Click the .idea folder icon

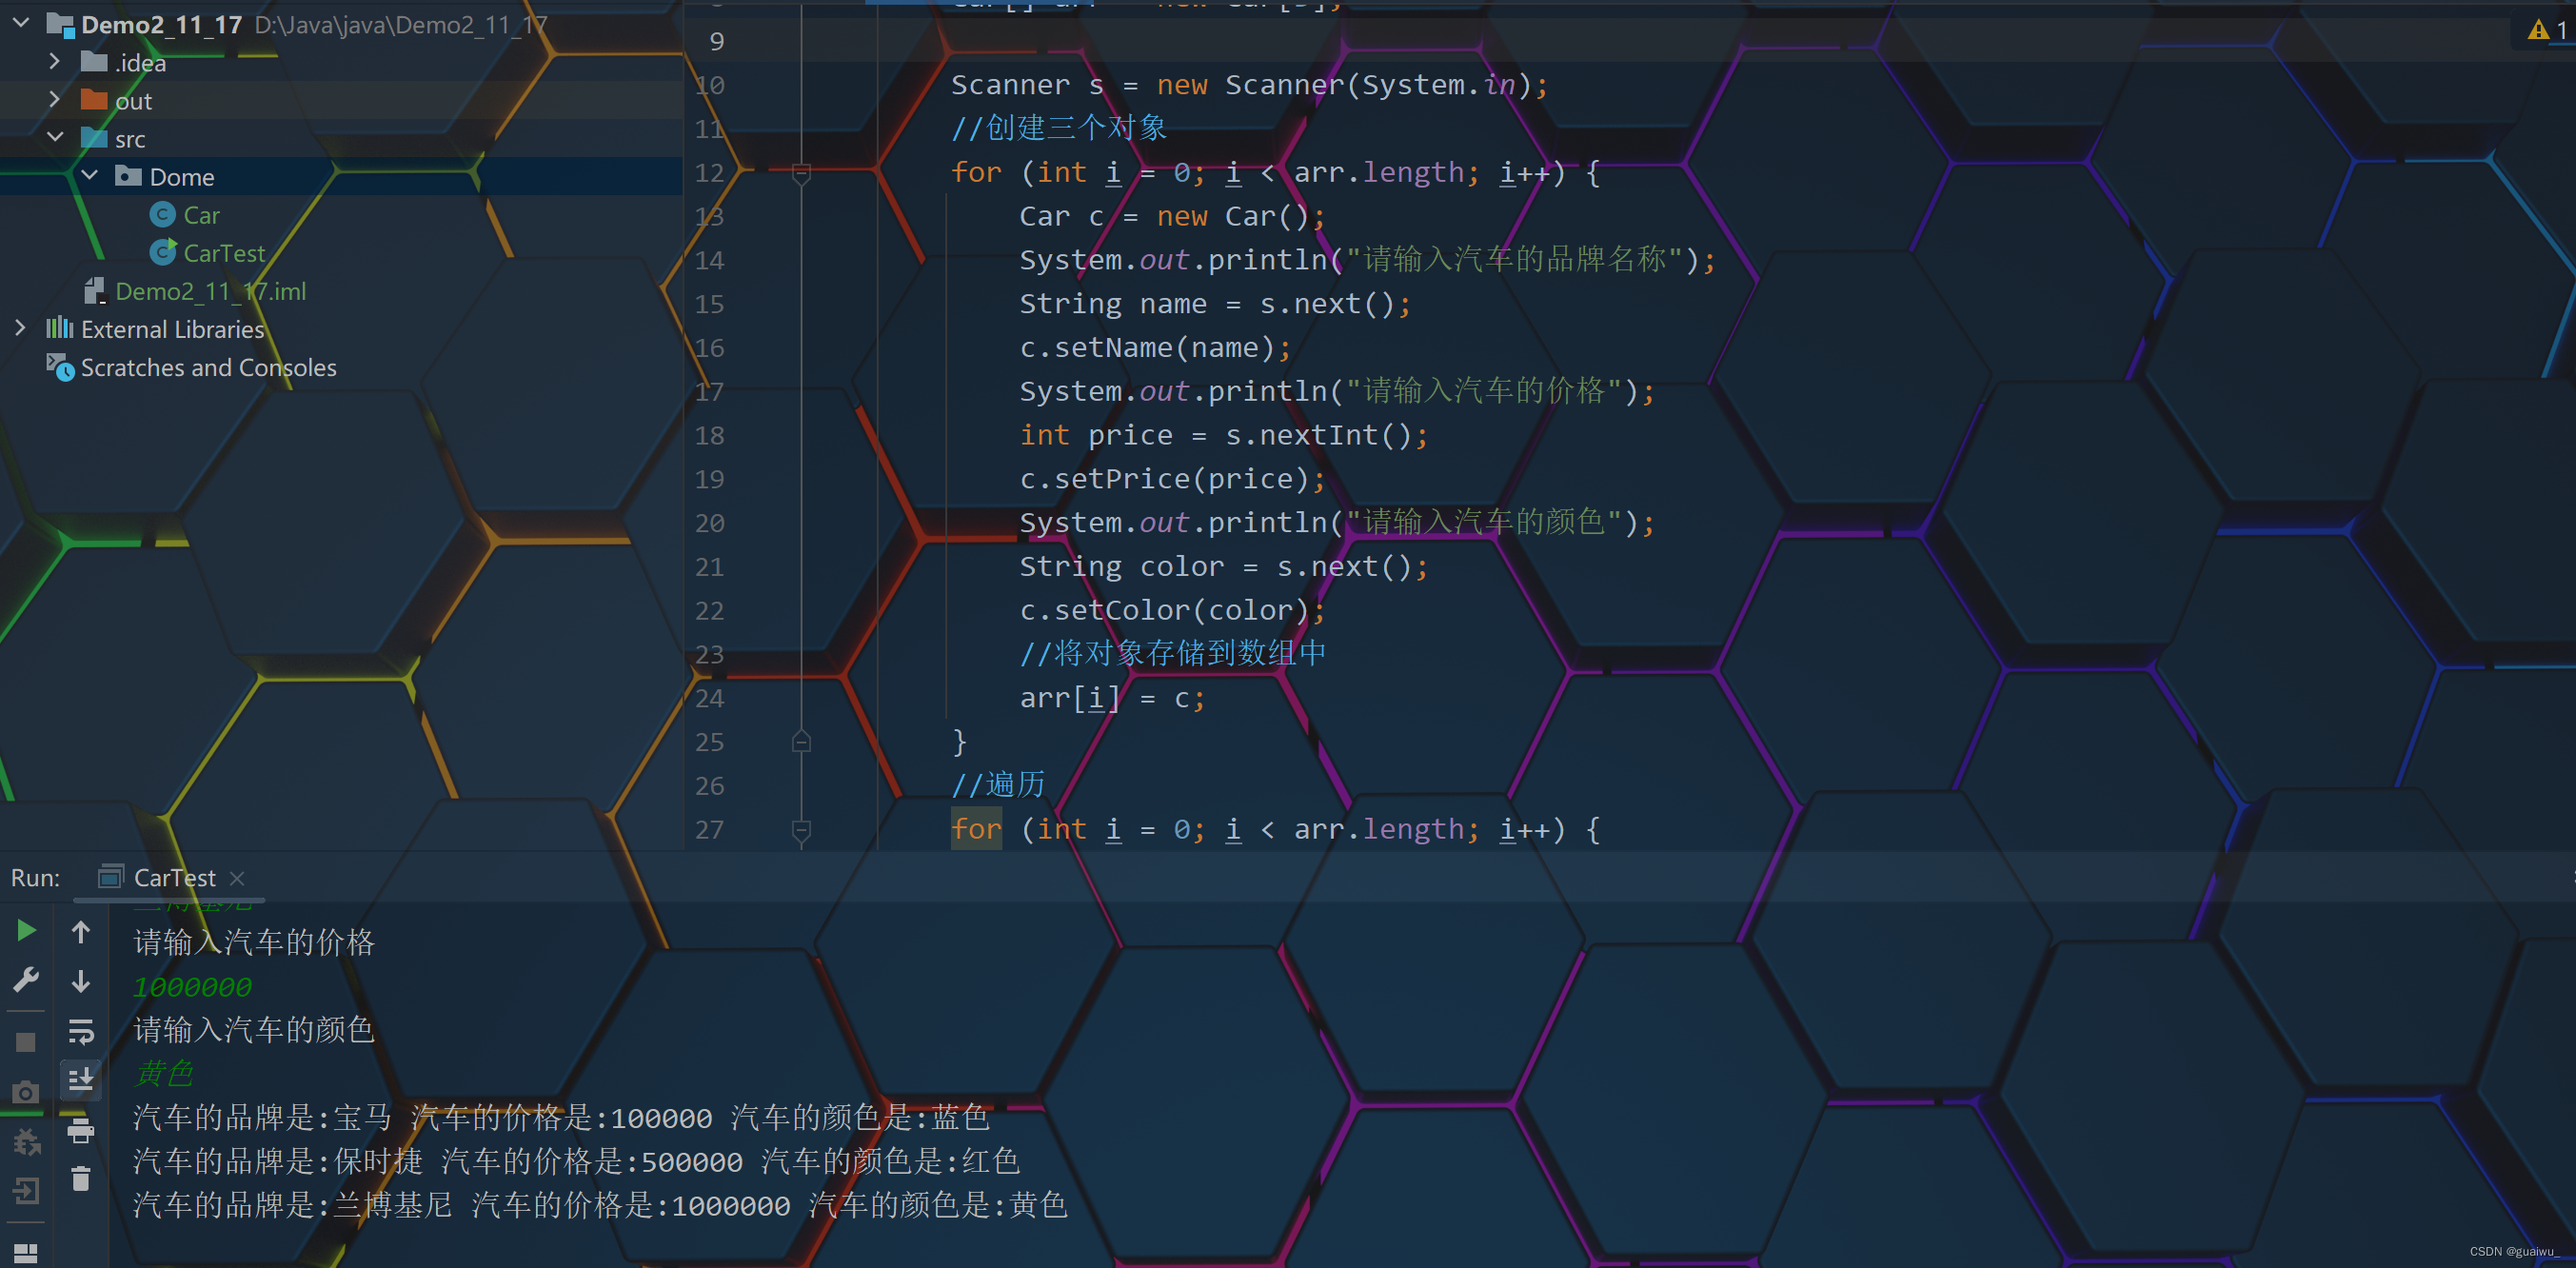point(94,62)
